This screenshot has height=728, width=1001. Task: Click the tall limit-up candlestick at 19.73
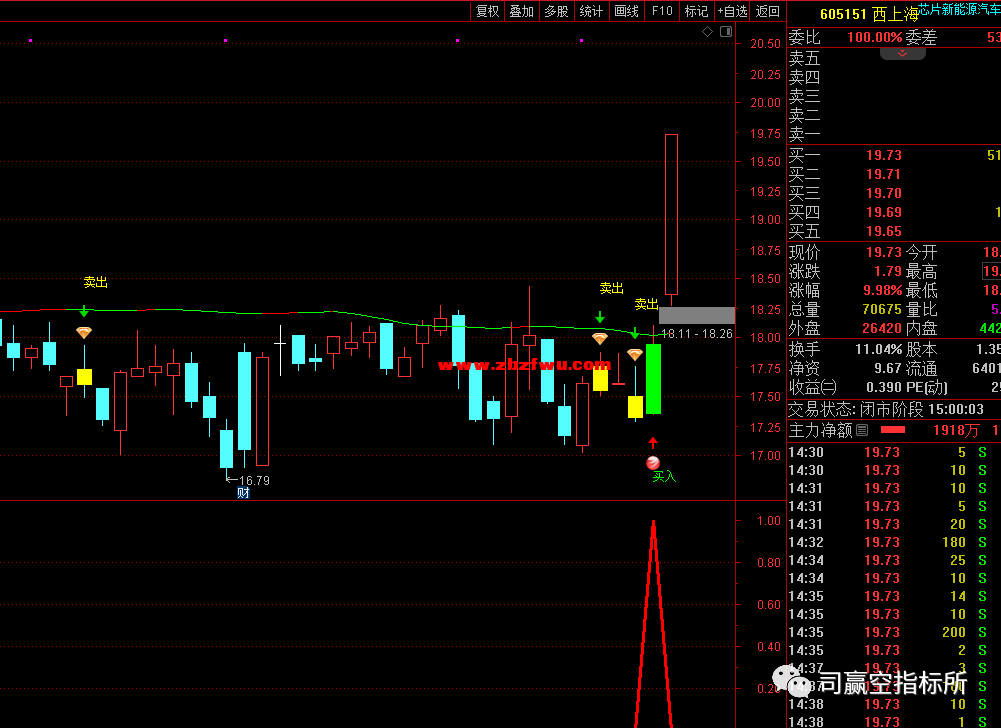click(671, 215)
